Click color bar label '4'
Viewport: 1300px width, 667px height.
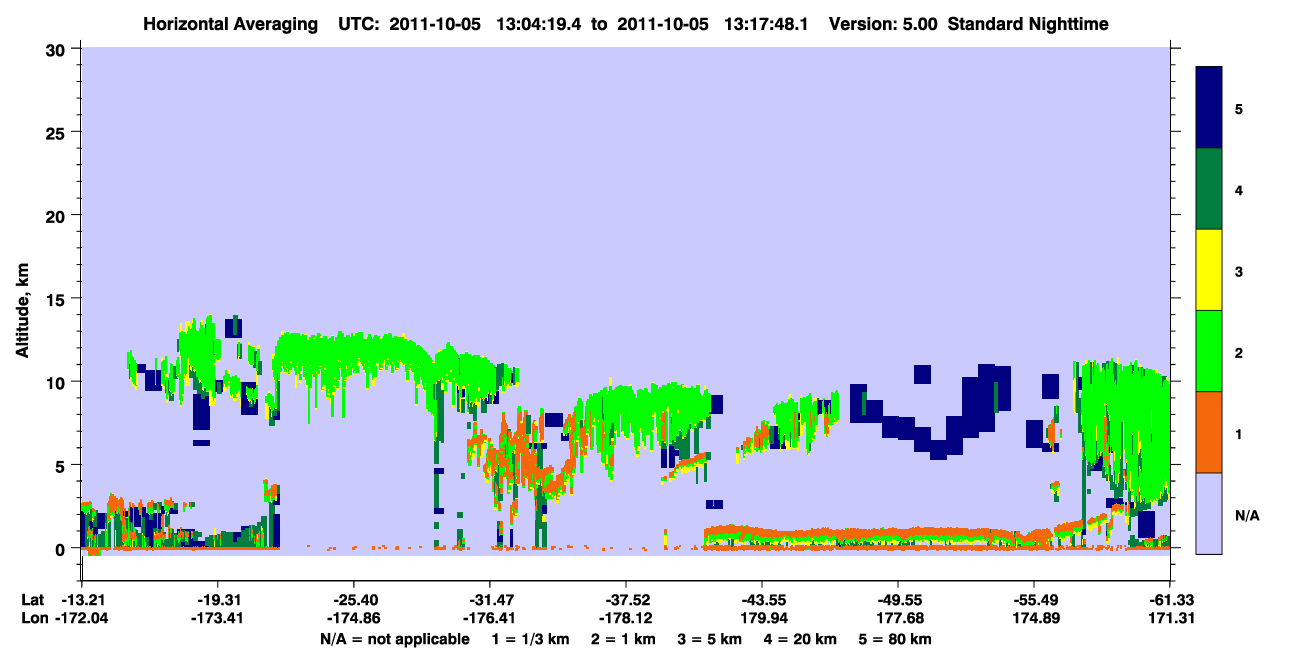point(1239,189)
